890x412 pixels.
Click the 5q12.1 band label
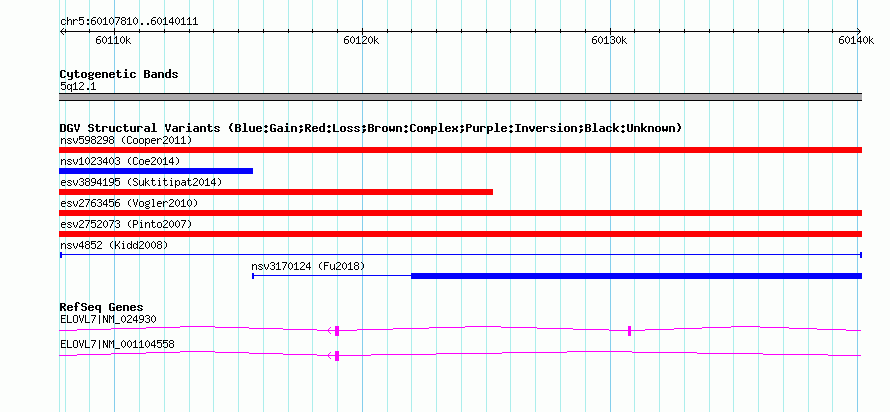tap(78, 87)
